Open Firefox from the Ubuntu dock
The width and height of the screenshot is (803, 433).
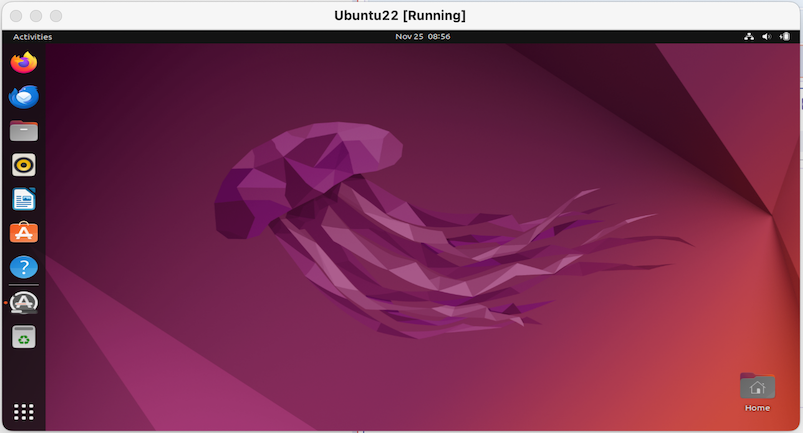pyautogui.click(x=24, y=62)
